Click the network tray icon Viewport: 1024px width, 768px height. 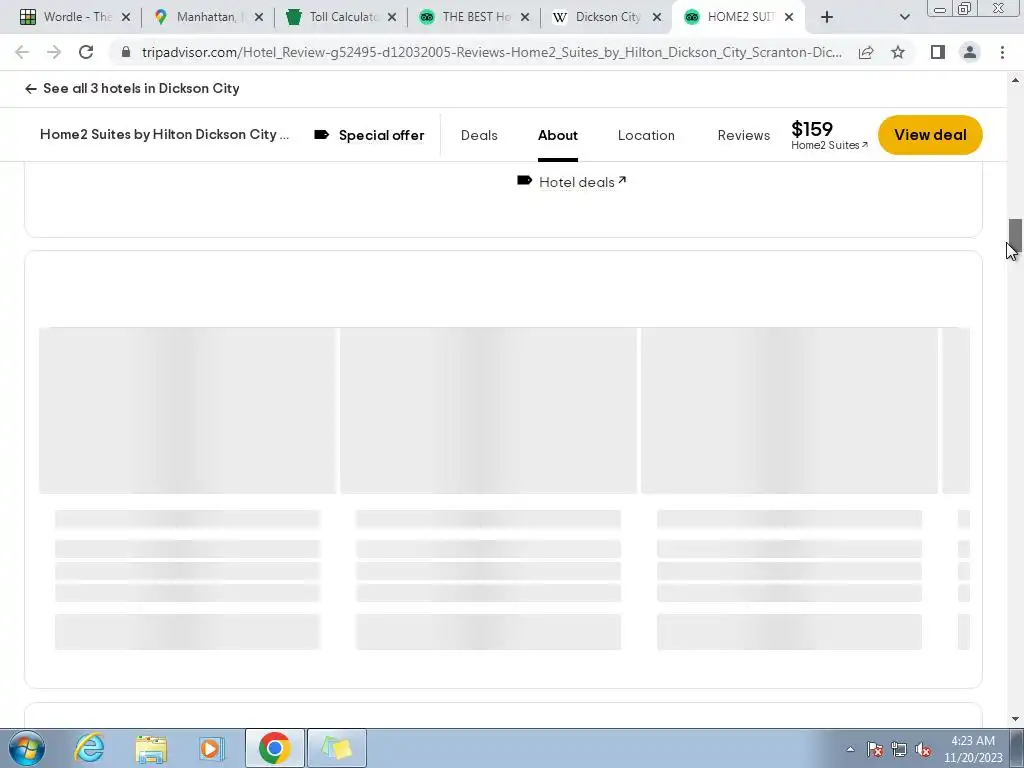pyautogui.click(x=899, y=750)
